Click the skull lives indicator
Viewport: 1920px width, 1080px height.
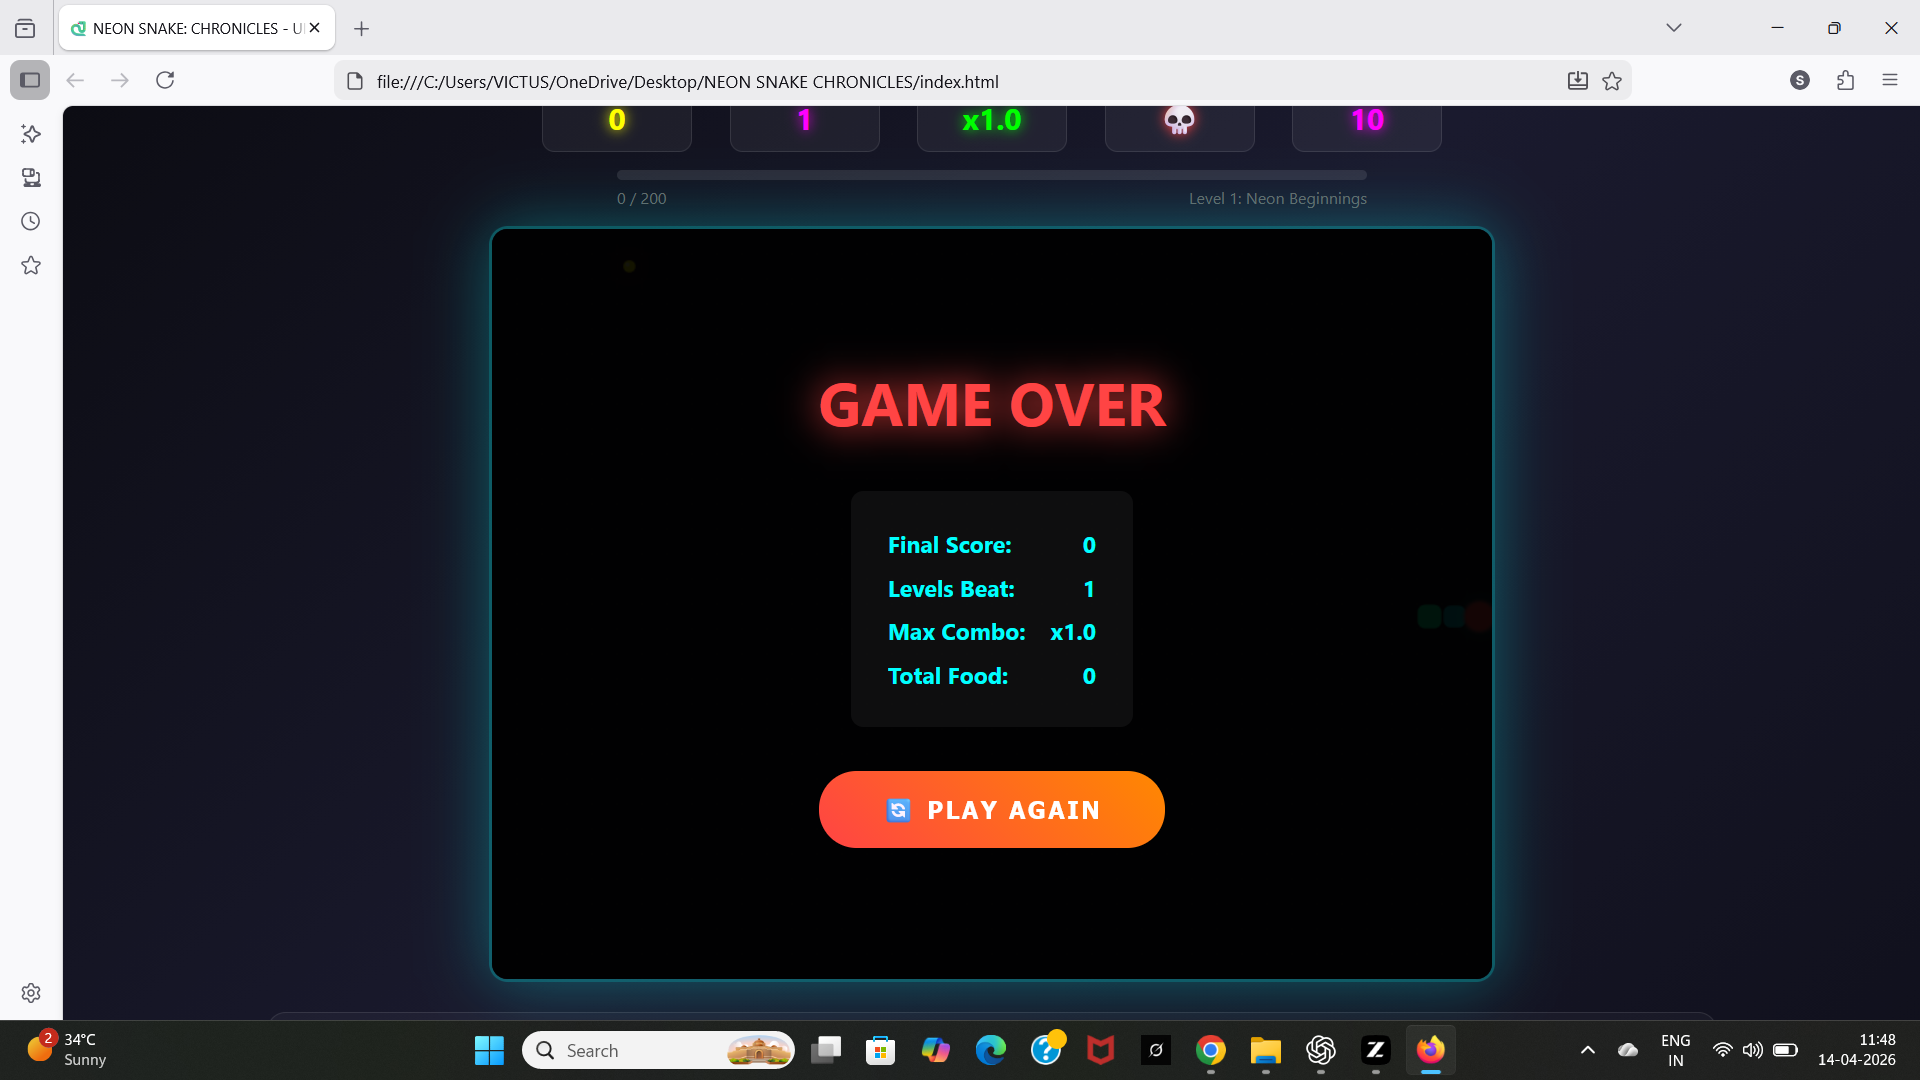click(1179, 120)
